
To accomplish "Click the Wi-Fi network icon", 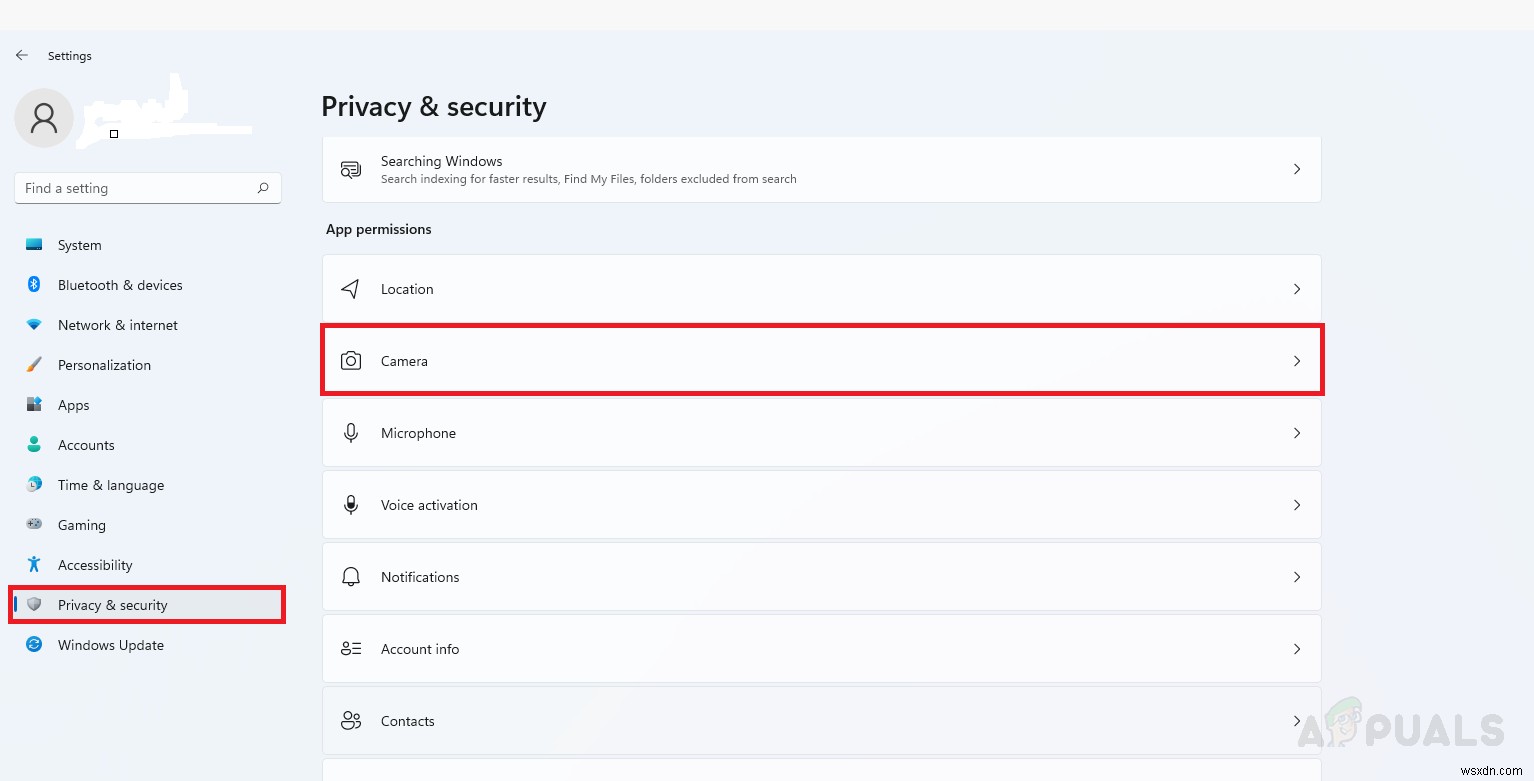I will 34,325.
